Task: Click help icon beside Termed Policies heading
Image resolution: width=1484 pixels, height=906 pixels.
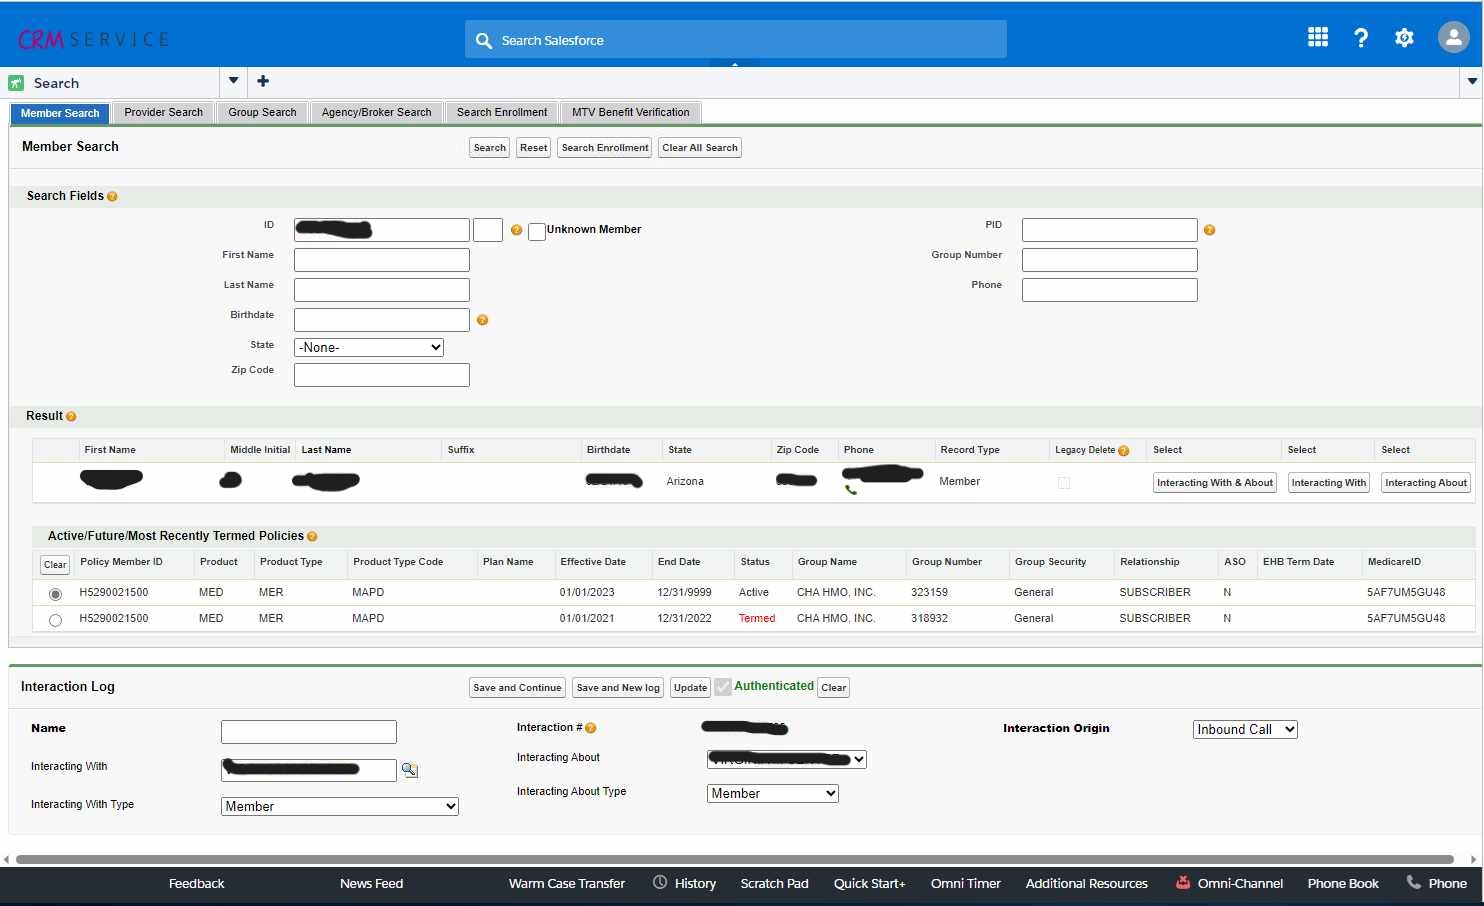Action: pos(312,537)
